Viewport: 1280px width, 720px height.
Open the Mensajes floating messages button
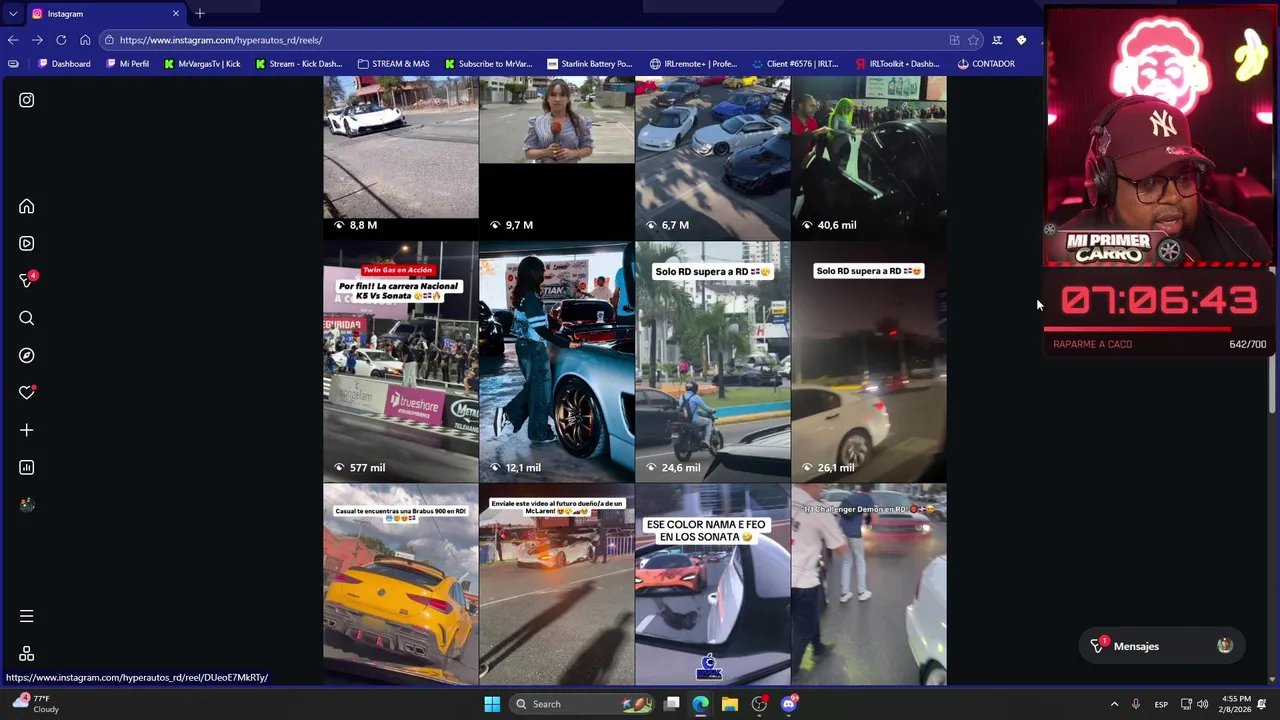(x=1161, y=646)
